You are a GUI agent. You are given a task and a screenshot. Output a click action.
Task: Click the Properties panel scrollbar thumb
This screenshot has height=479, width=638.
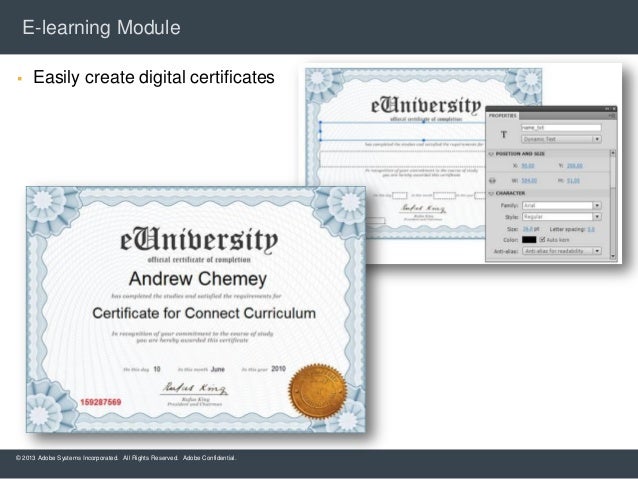[613, 173]
